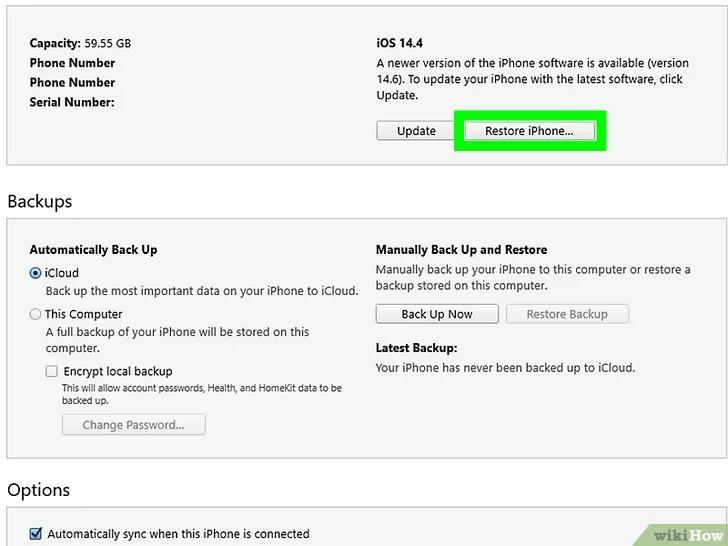Click the wikiHow logo watermark

(x=688, y=535)
